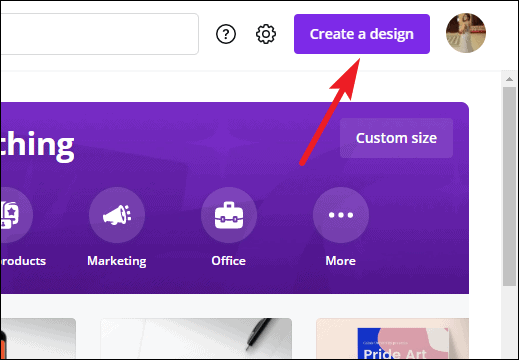Image resolution: width=519 pixels, height=360 pixels.
Task: Click the Custom size button
Action: click(396, 138)
